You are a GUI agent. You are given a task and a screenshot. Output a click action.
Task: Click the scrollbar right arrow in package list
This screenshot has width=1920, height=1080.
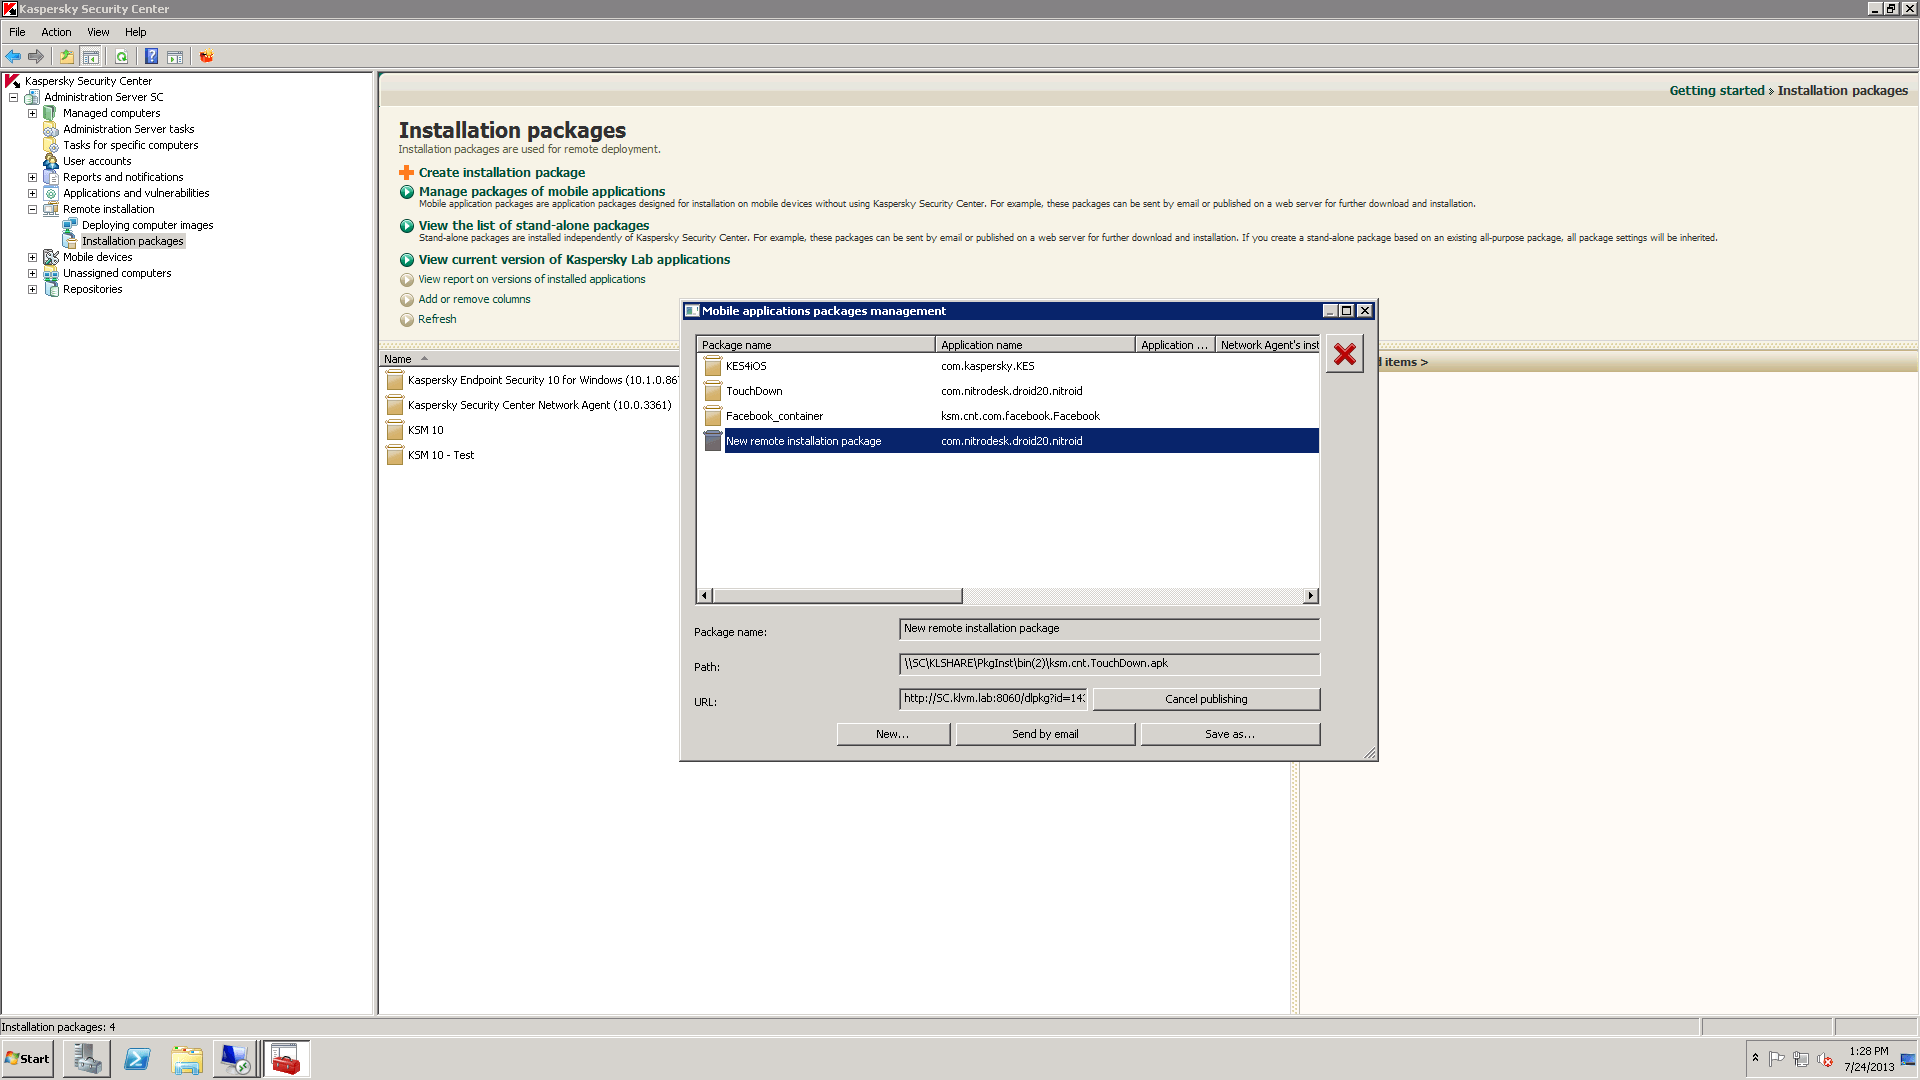(1310, 596)
